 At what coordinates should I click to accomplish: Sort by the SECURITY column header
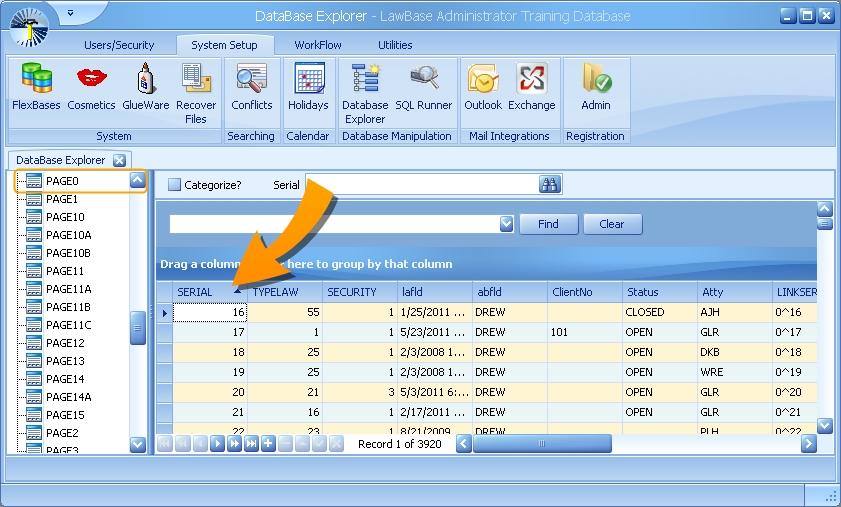coord(360,292)
